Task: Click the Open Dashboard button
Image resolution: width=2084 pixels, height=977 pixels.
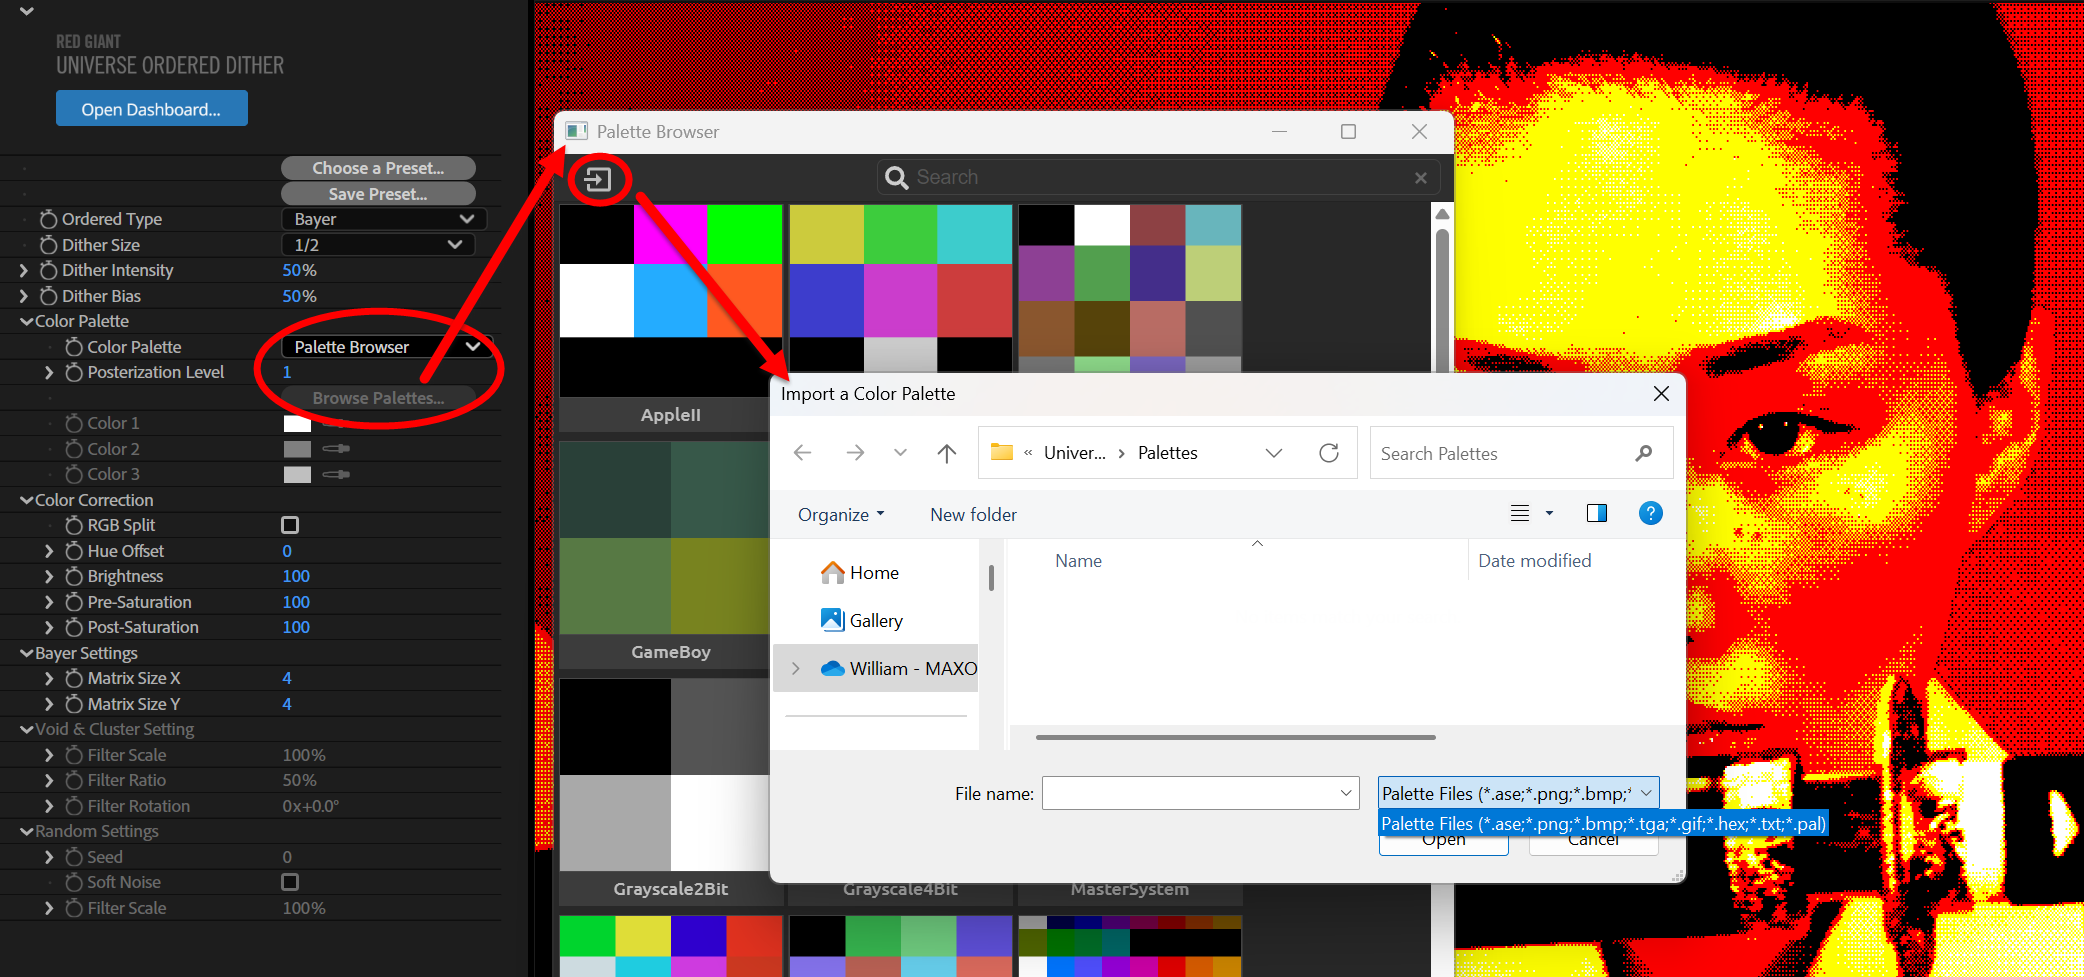Action: (151, 109)
